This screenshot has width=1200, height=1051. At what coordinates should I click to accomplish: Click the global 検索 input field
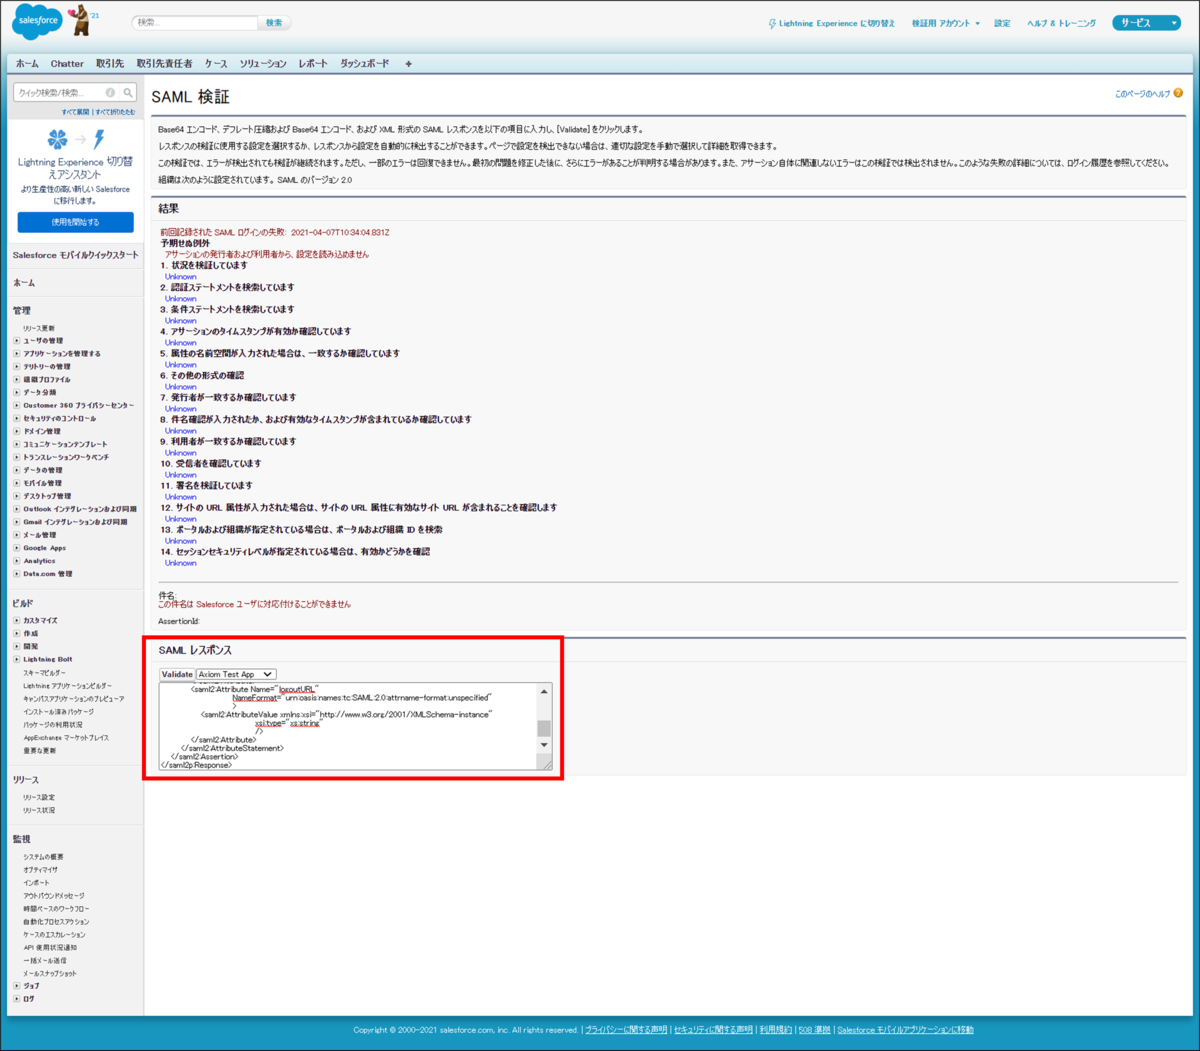pyautogui.click(x=195, y=22)
